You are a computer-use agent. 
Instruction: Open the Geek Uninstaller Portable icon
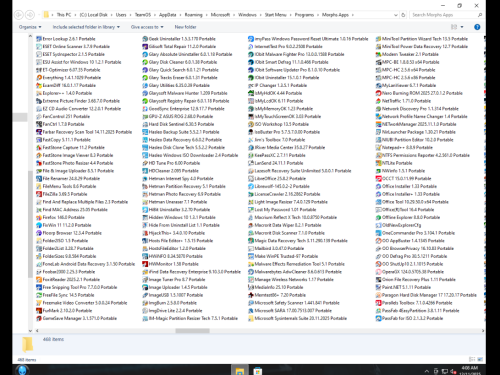[x=145, y=39]
